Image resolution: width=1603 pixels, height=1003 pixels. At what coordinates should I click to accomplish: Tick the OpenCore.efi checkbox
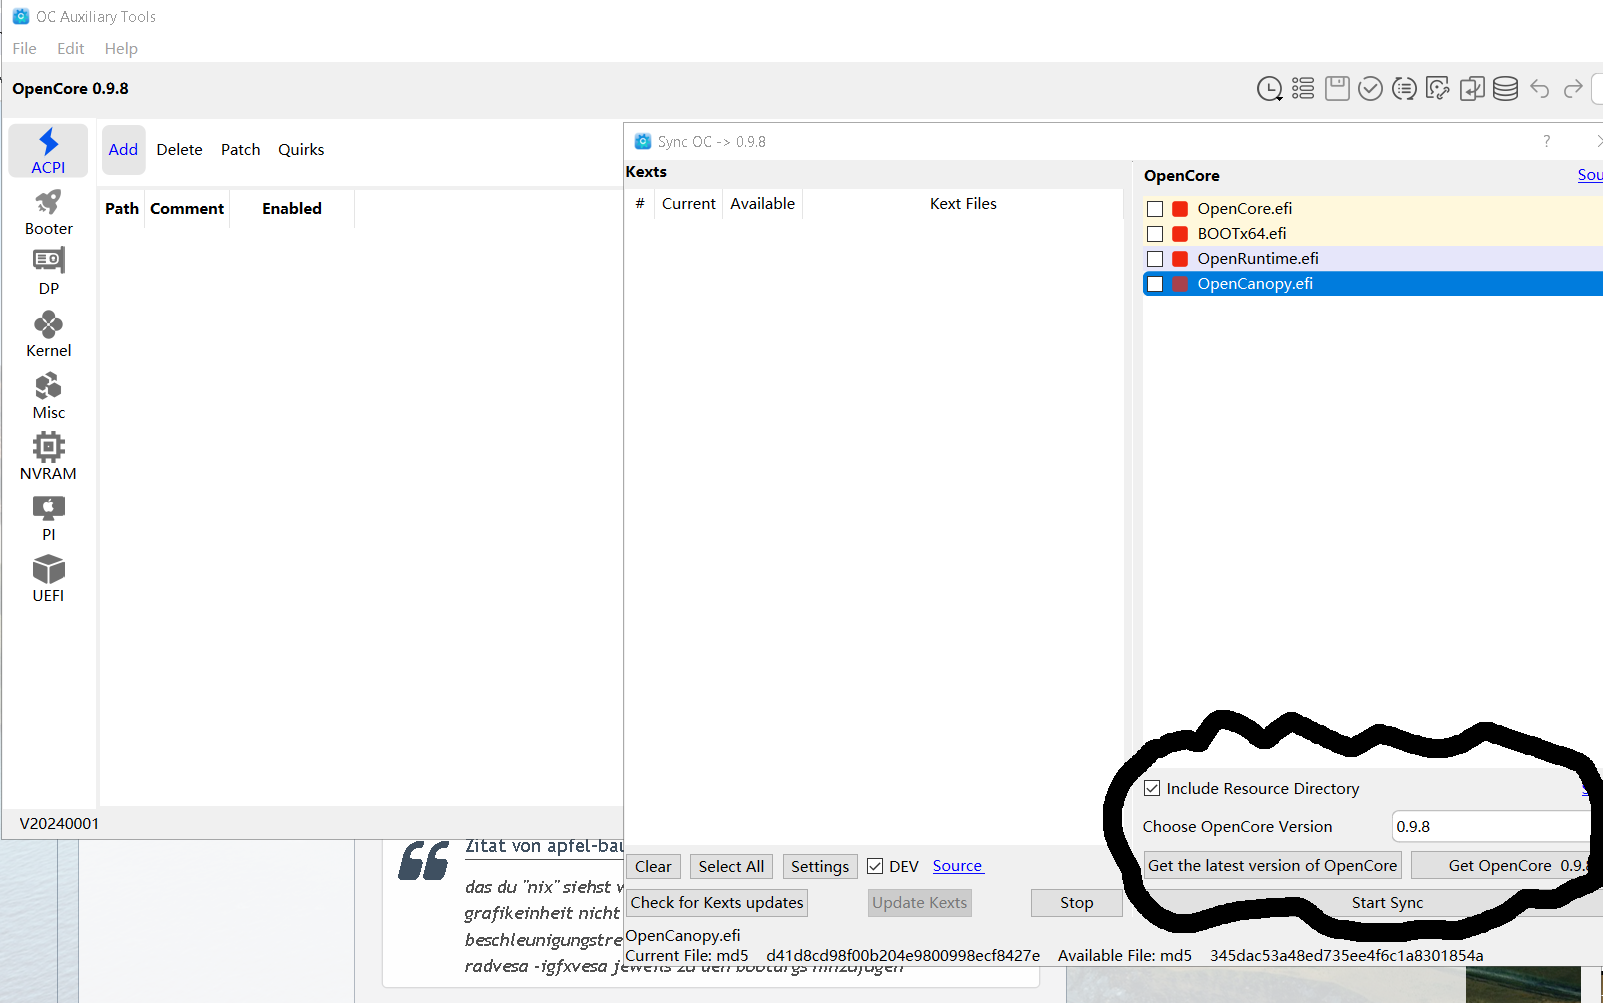point(1155,209)
